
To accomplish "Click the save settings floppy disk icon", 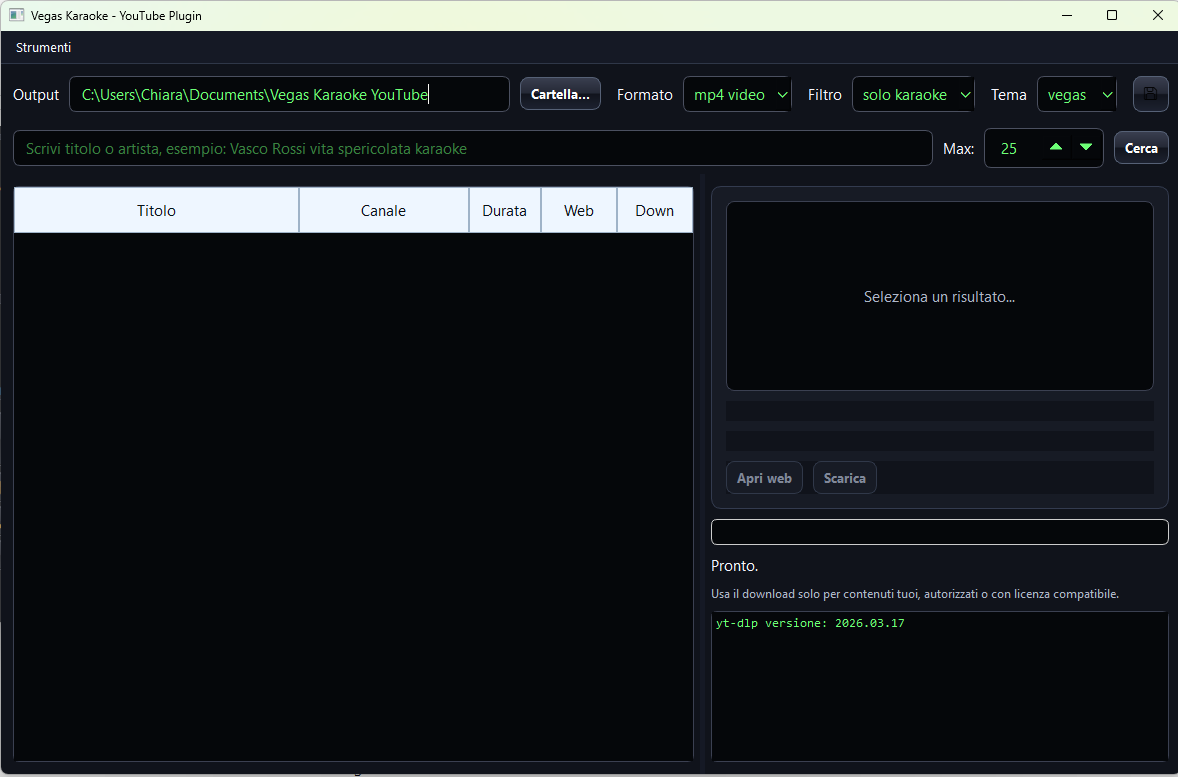I will click(1150, 94).
